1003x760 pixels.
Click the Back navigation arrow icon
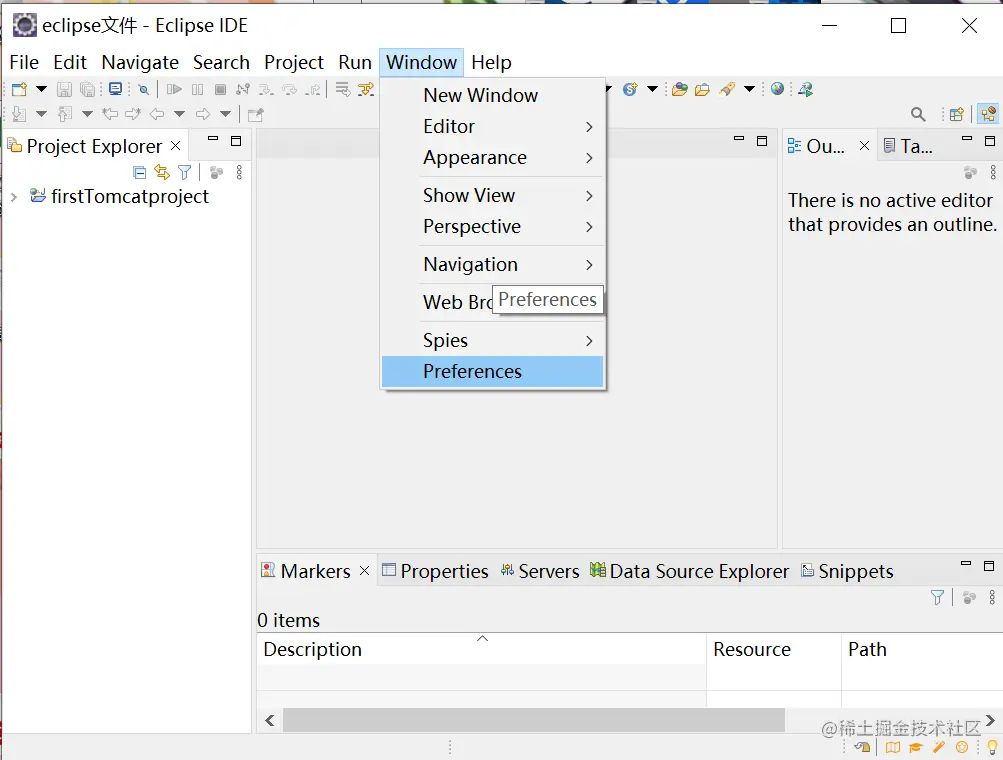click(x=157, y=115)
